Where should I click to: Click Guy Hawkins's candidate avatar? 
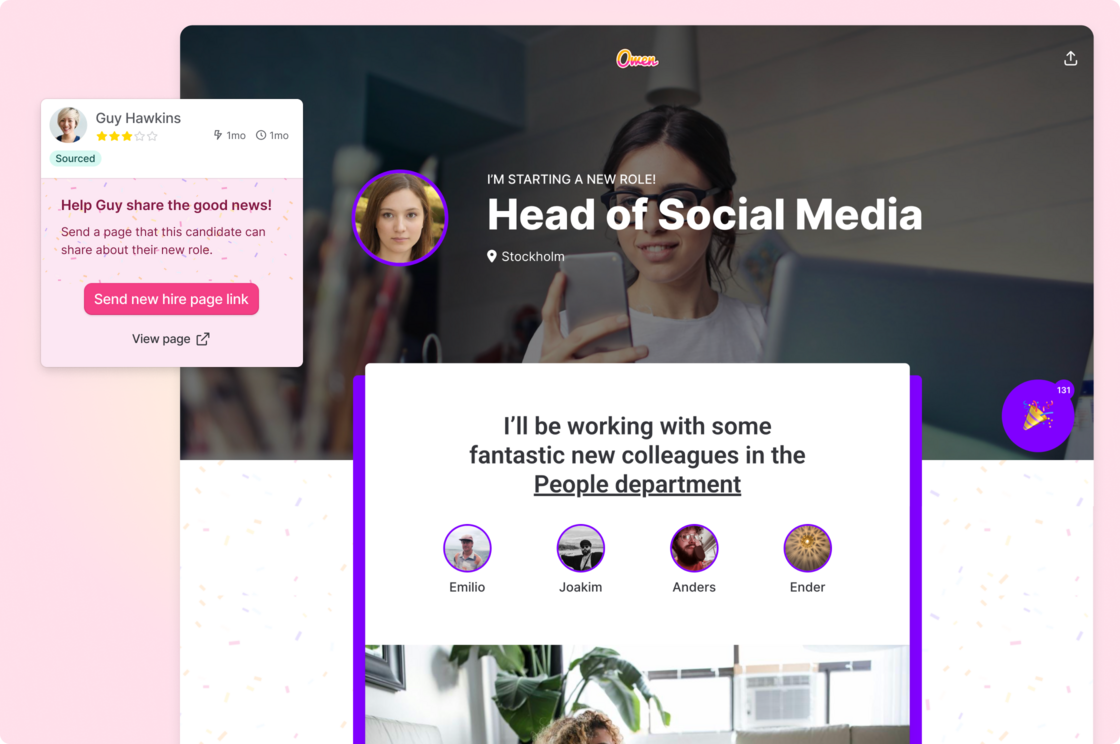tap(68, 125)
